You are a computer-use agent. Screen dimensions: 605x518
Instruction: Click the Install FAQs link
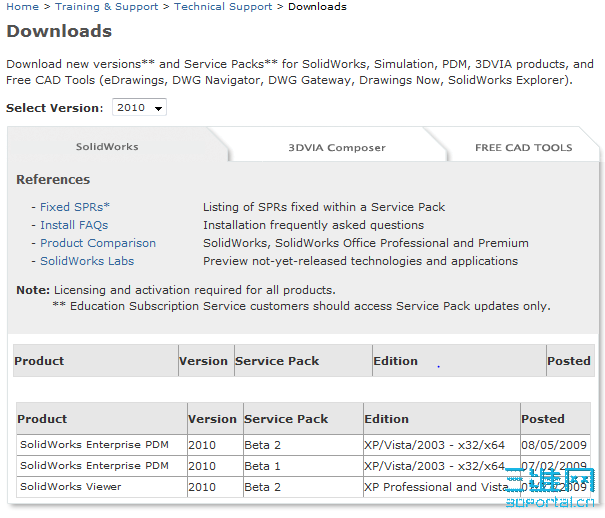point(74,225)
